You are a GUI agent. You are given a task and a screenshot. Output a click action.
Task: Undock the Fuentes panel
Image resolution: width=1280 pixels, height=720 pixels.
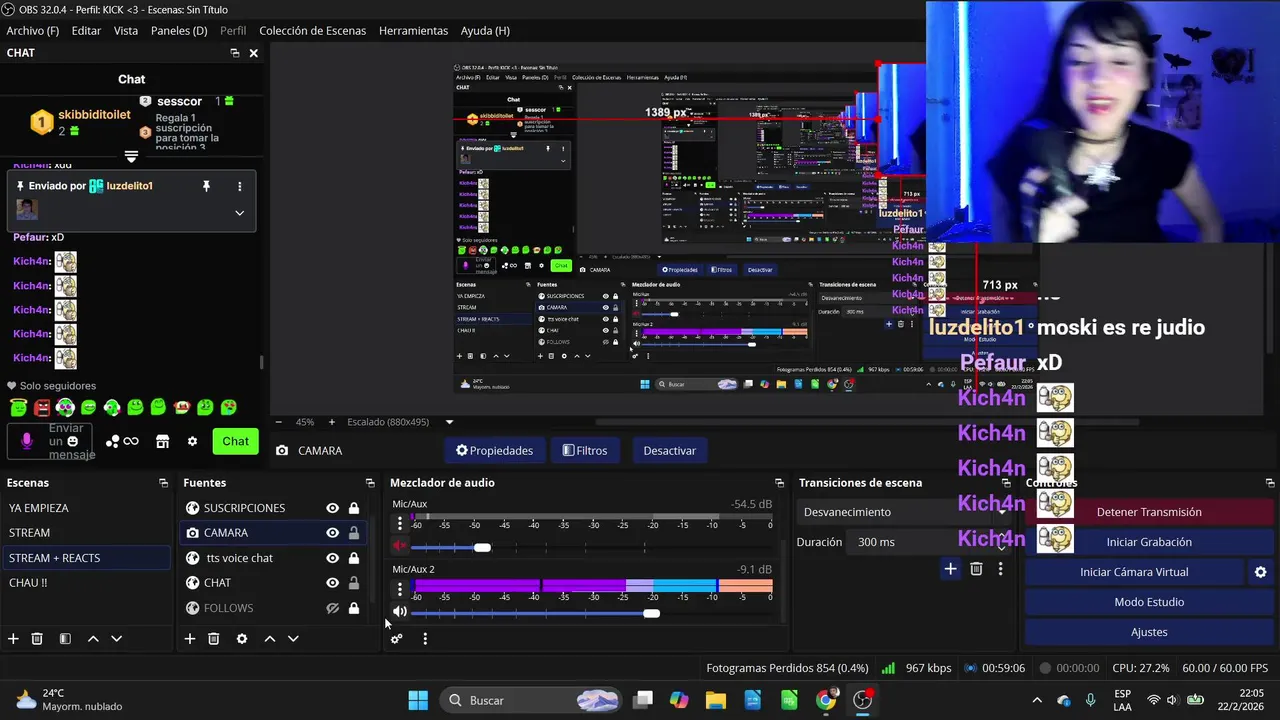[370, 483]
